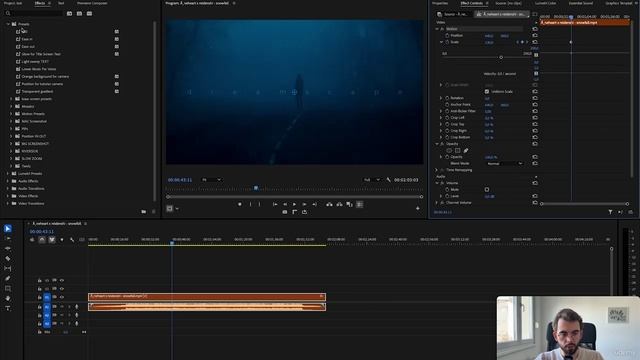Select the Hand tool
This screenshot has width=640, height=360.
pyautogui.click(x=8, y=298)
